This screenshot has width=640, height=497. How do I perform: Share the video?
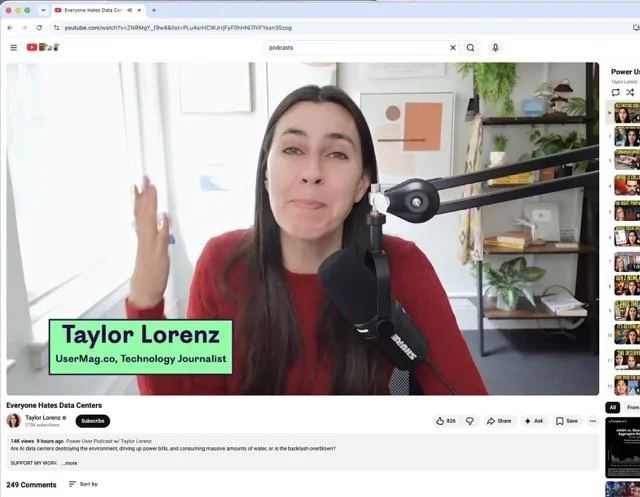(x=499, y=421)
